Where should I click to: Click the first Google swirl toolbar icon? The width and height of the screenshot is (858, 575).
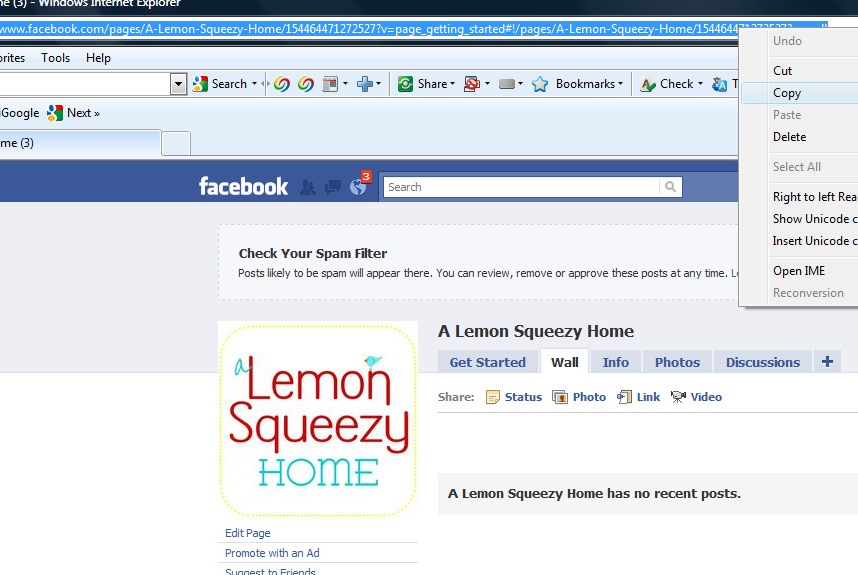[282, 84]
